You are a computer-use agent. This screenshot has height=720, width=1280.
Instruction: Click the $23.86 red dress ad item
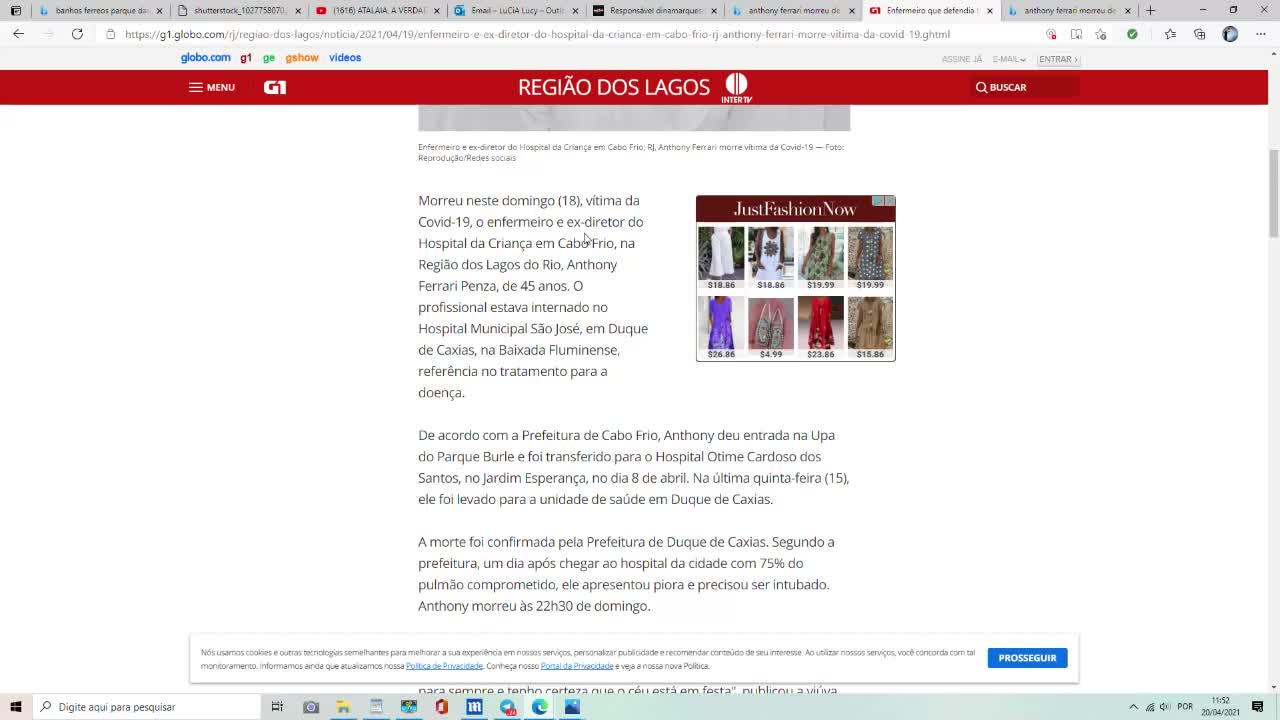(820, 328)
